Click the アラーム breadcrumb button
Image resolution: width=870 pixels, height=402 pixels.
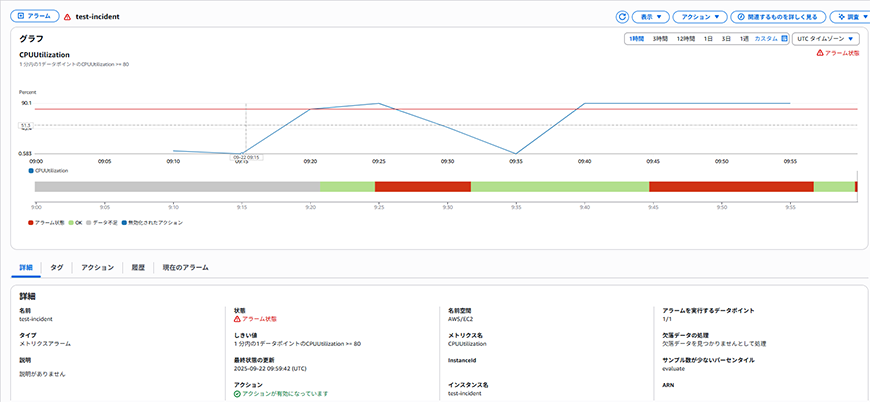[x=34, y=16]
